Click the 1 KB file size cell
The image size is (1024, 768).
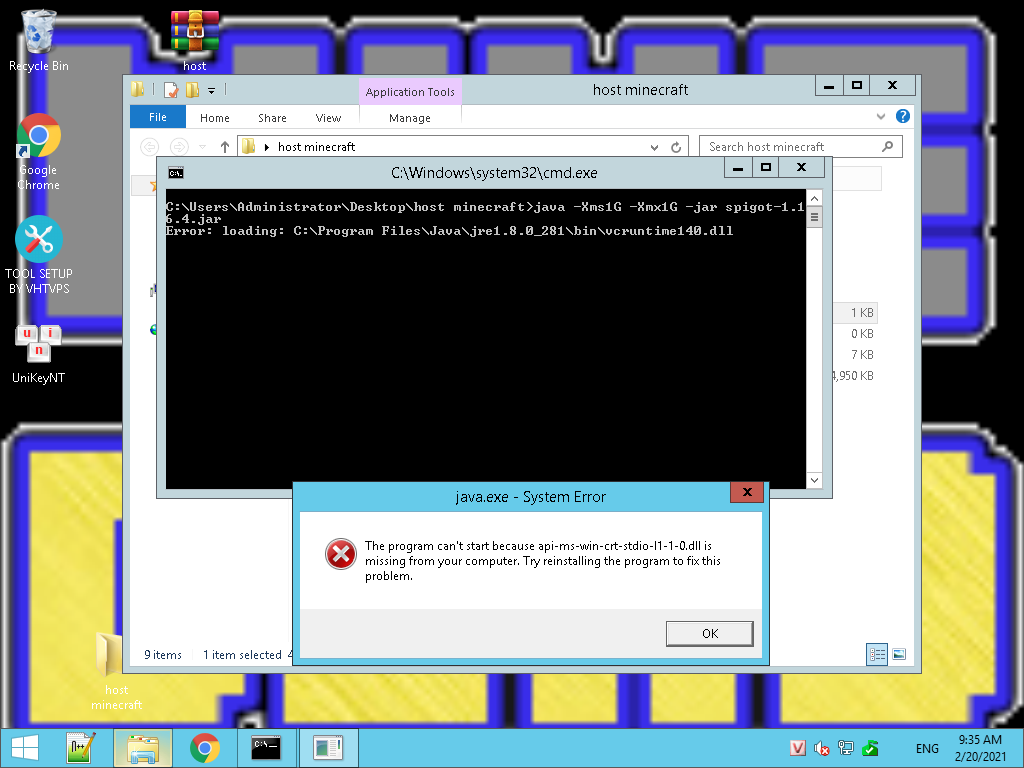861,313
